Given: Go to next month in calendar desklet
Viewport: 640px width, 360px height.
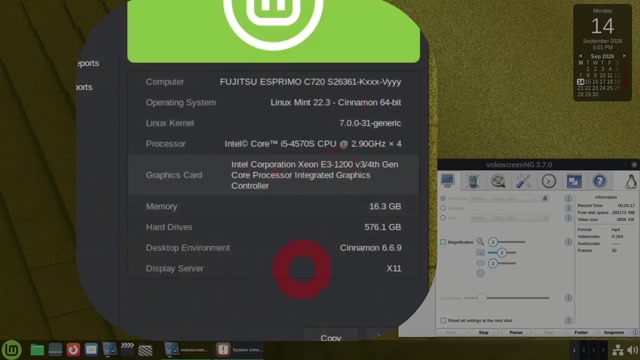Looking at the screenshot, I should click(624, 56).
